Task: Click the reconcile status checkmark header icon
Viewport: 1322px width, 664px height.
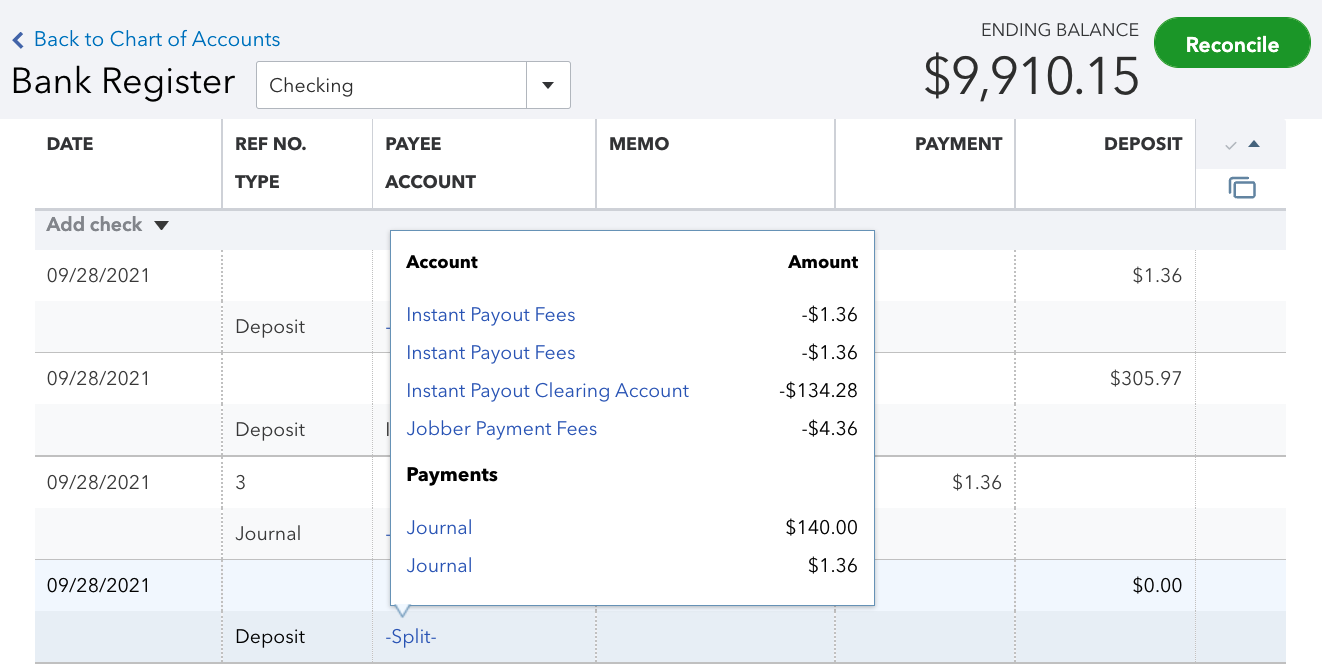Action: click(x=1231, y=145)
